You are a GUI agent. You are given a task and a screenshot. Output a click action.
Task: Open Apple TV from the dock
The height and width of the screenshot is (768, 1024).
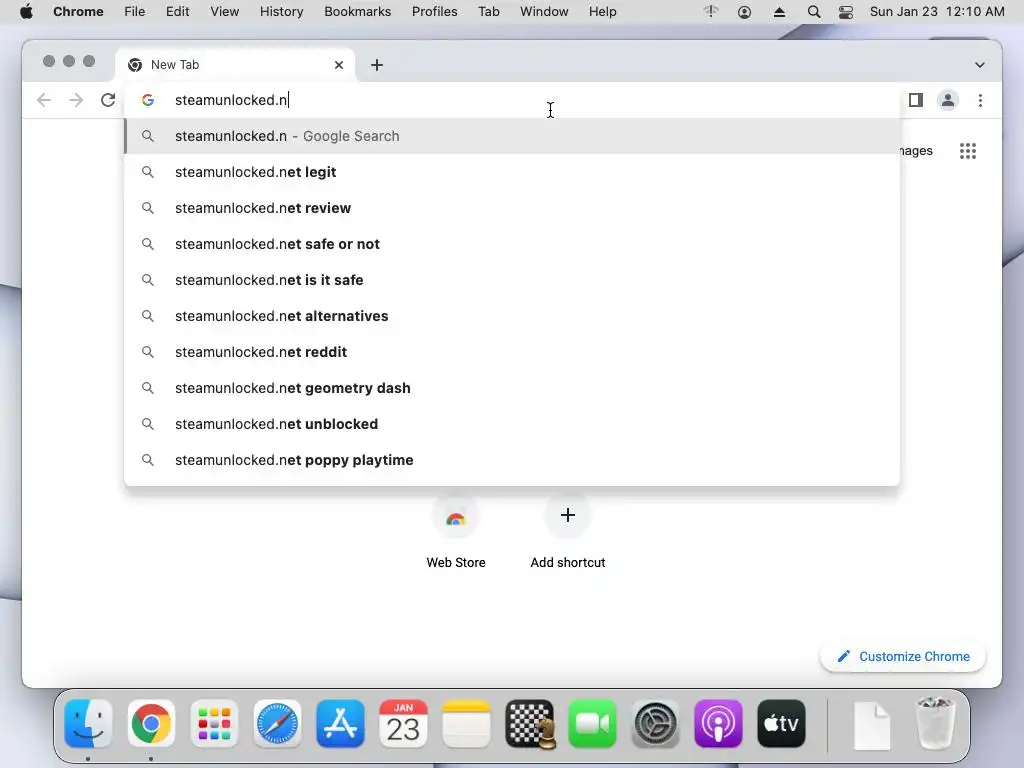point(781,724)
